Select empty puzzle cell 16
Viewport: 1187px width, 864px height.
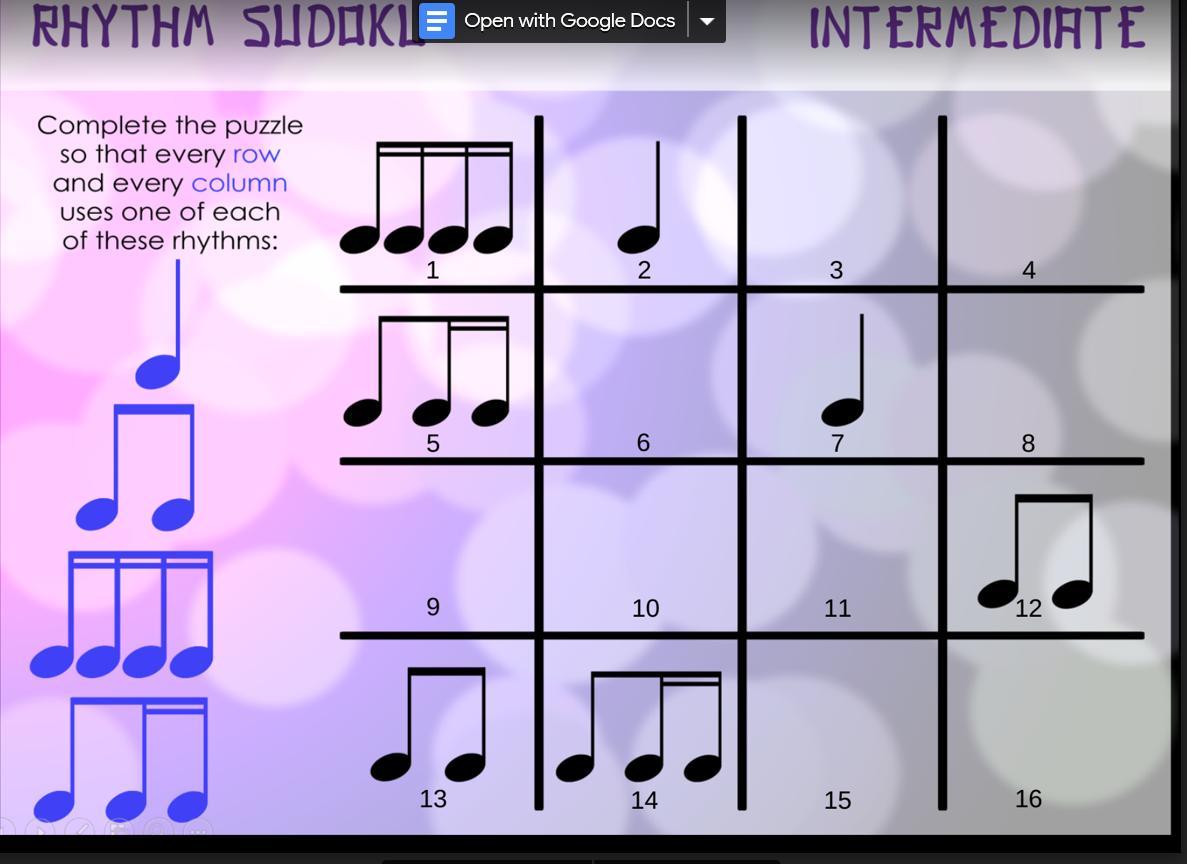(1045, 724)
